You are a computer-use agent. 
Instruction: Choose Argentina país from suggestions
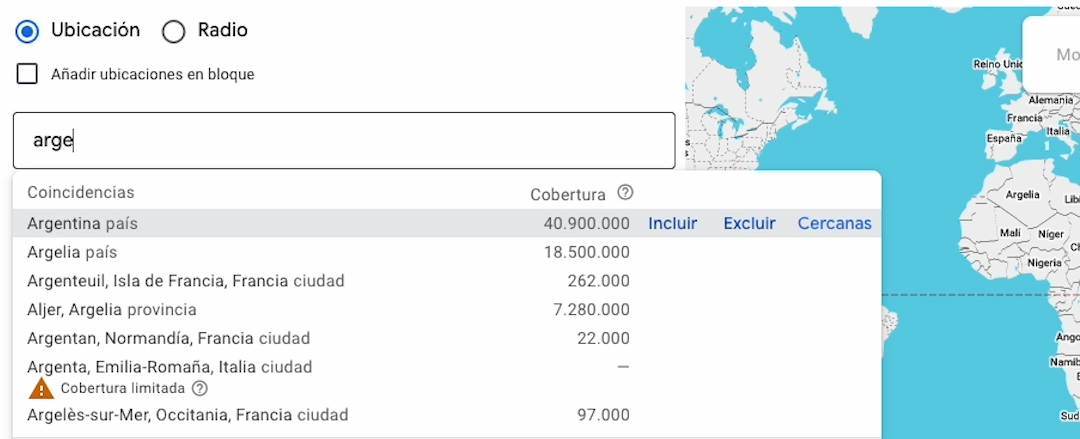pos(83,224)
